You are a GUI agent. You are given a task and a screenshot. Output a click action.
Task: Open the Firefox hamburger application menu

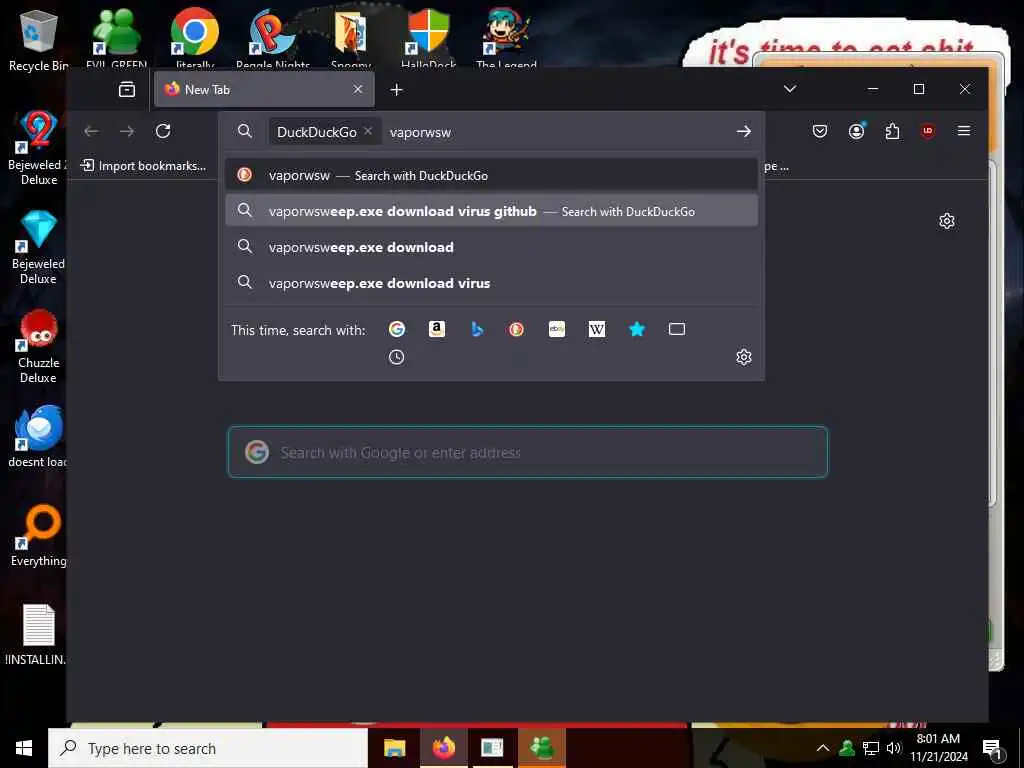coord(963,131)
